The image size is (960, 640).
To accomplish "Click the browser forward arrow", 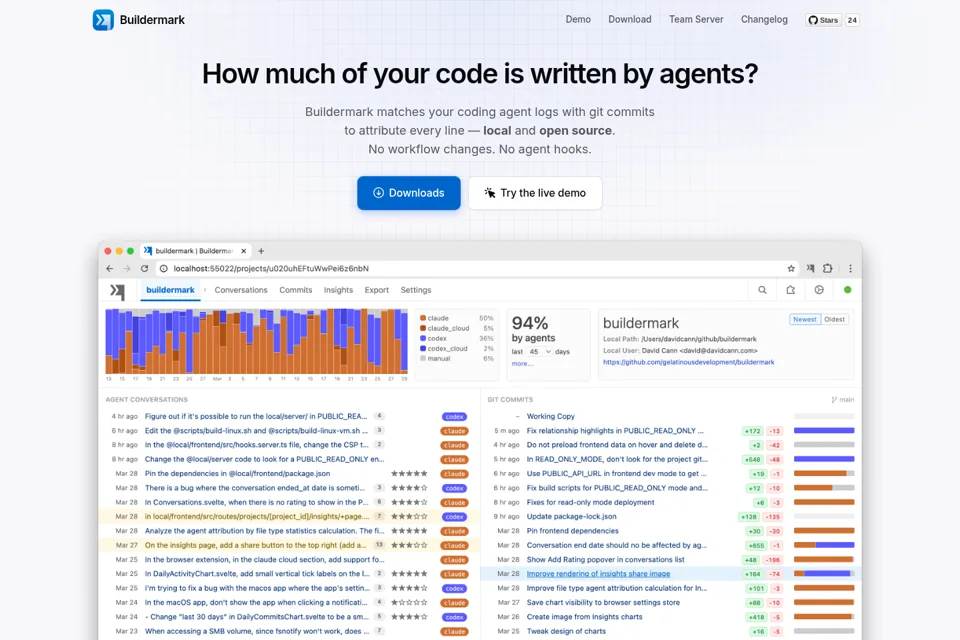I will 127,268.
